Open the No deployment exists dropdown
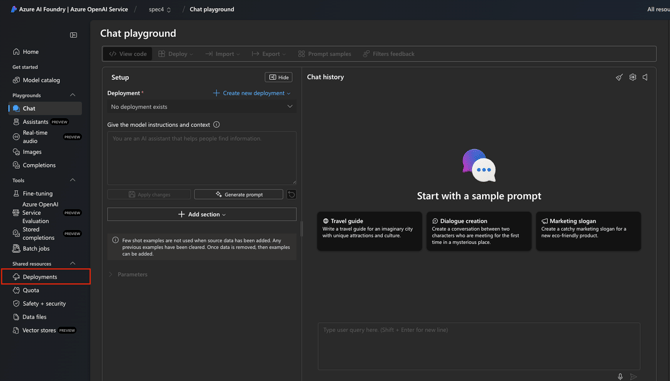Screen dimensions: 670x381 click(201, 107)
